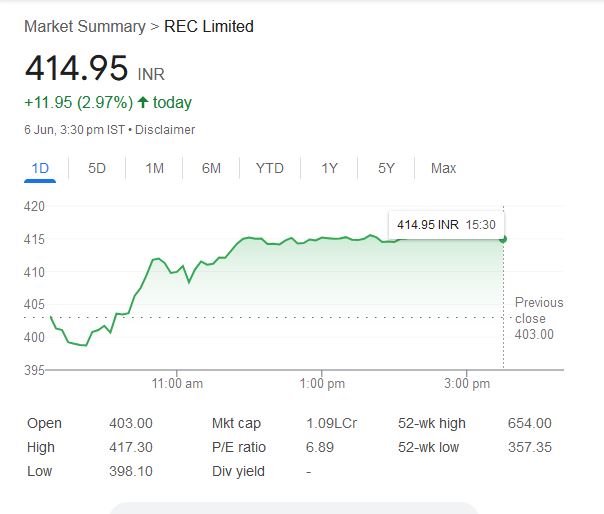Screen dimensions: 604x514
Task: Click the 52-wk high value 654.00
Action: click(x=529, y=423)
